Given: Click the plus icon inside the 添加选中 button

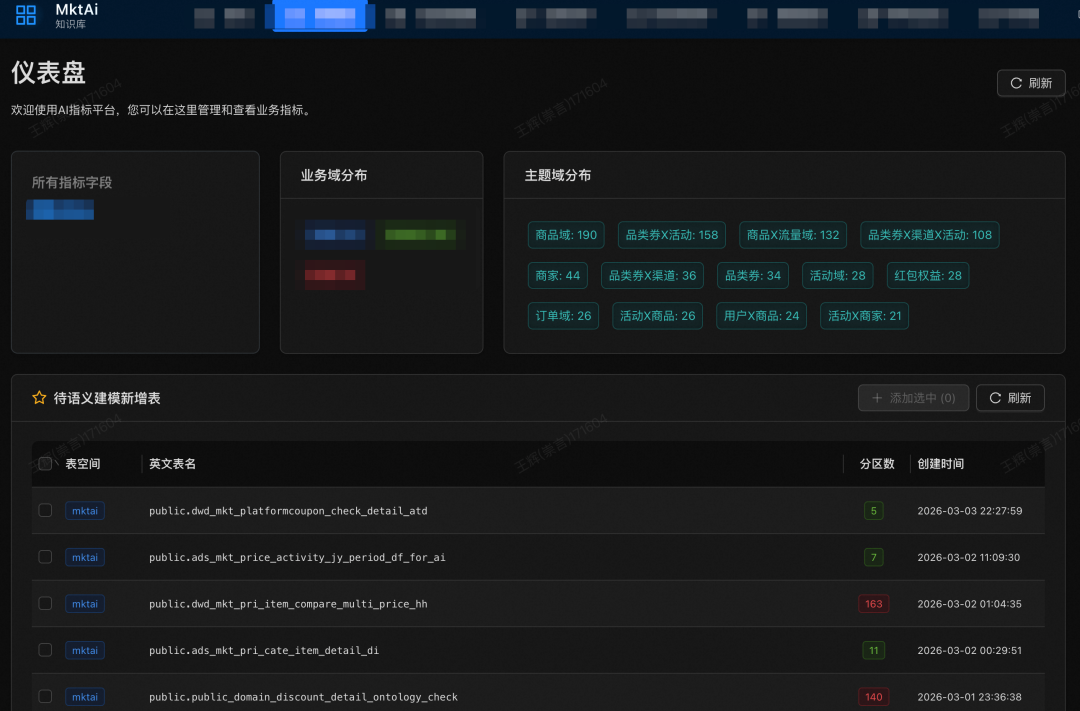Looking at the screenshot, I should 877,397.
